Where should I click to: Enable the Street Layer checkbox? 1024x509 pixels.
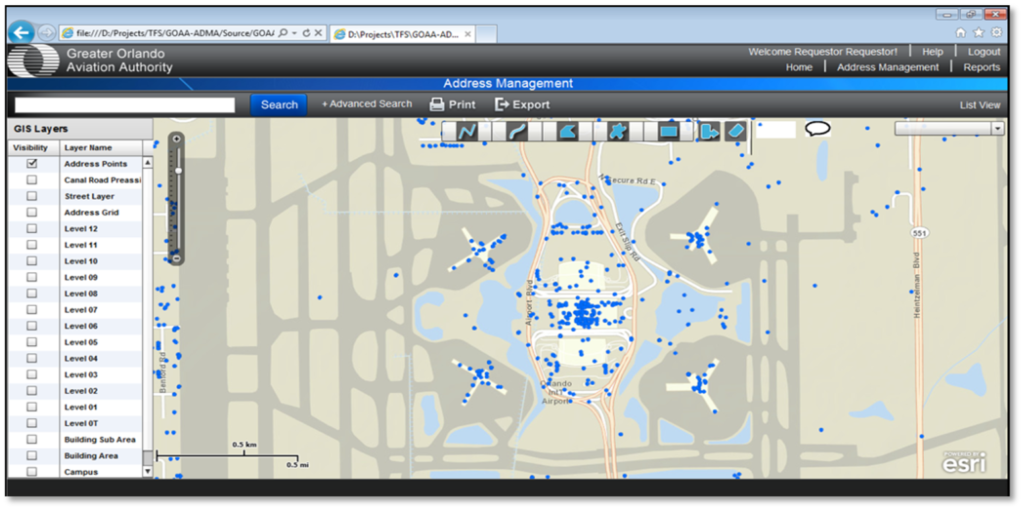click(x=32, y=196)
